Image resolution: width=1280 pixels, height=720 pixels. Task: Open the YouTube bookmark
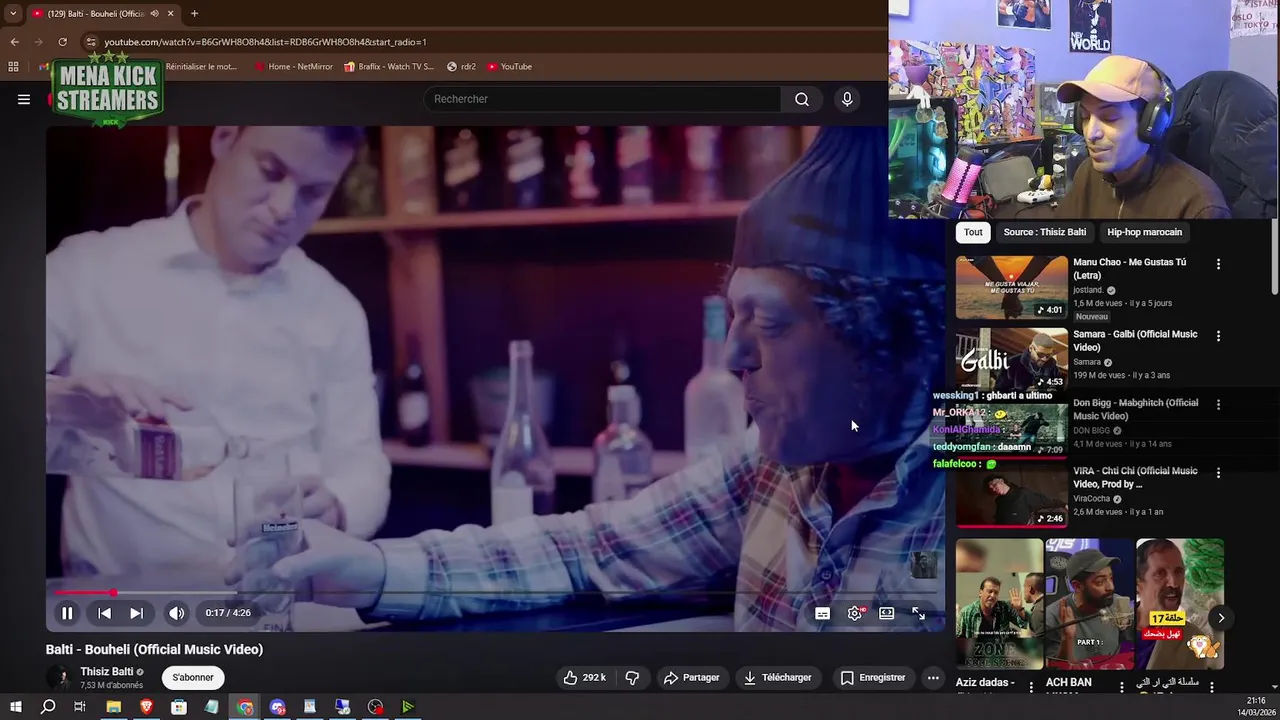pos(510,67)
